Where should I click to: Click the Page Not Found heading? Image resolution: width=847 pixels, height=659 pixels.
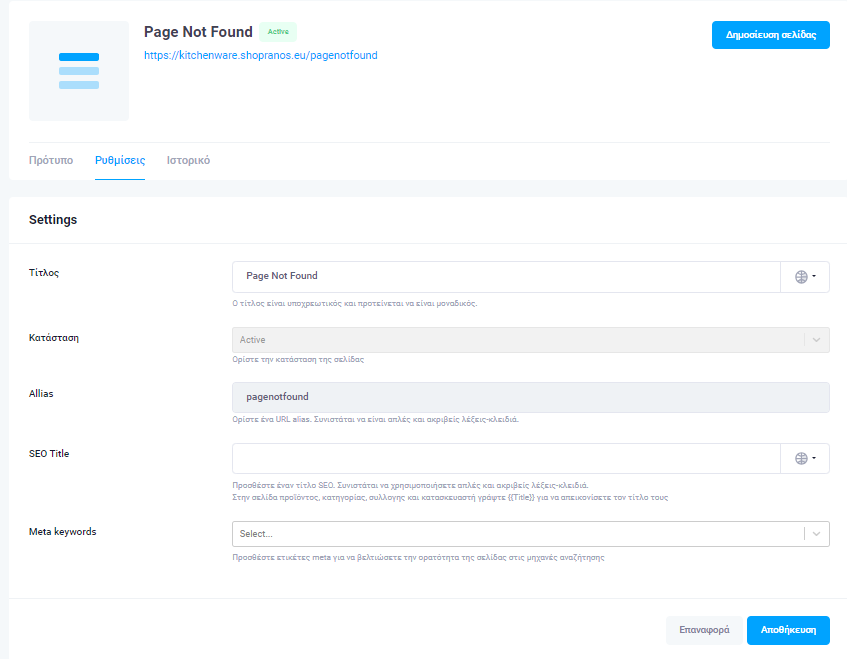click(x=198, y=32)
